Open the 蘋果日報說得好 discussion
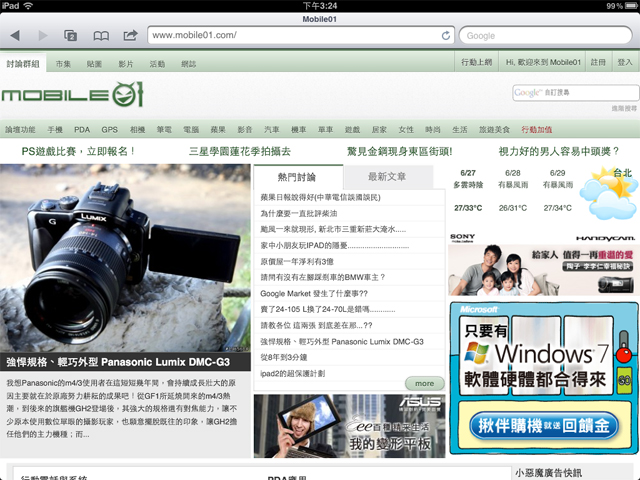Screen dimensions: 640x480 320,198
